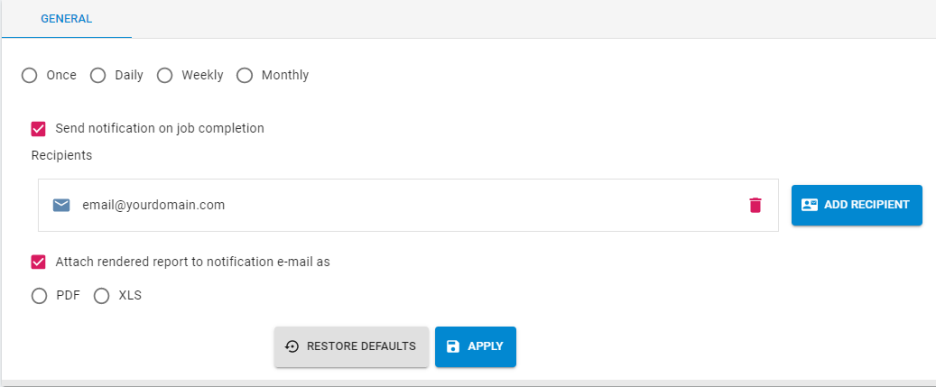936x387 pixels.
Task: Click the envelope icon beside the email address
Action: click(61, 205)
